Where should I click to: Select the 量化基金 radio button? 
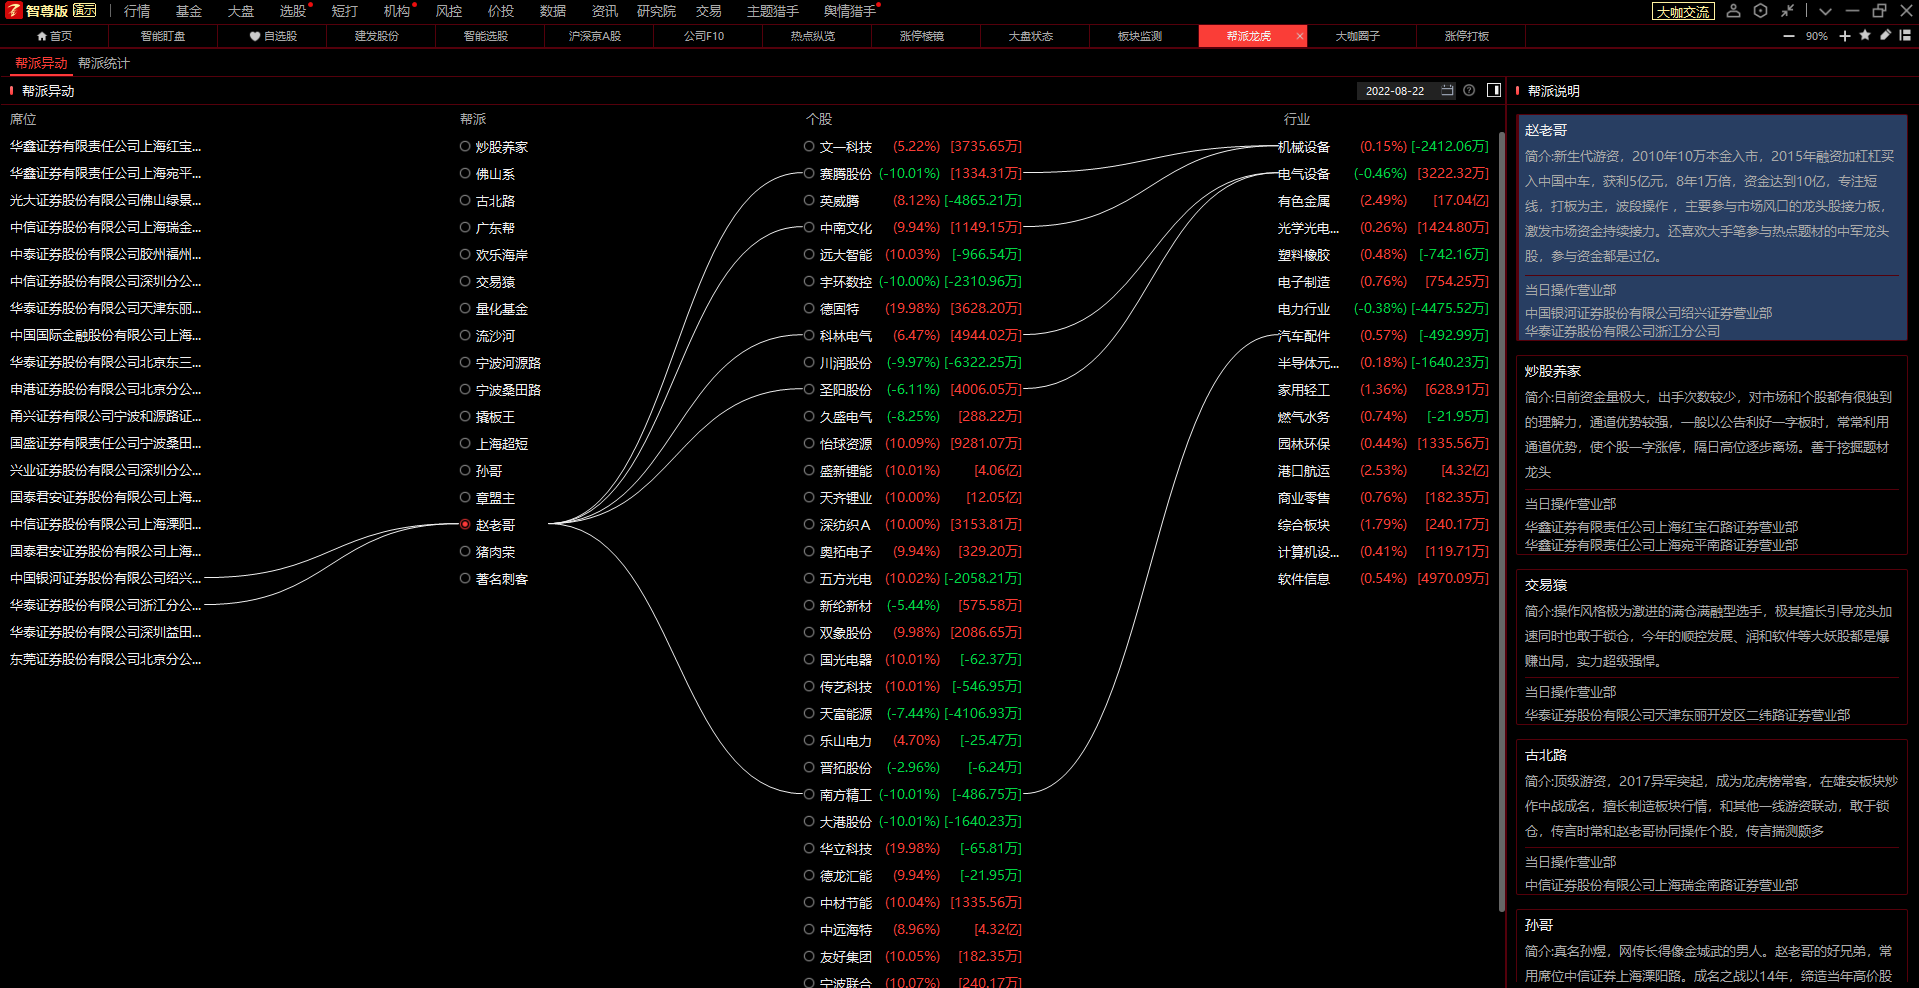(x=465, y=308)
